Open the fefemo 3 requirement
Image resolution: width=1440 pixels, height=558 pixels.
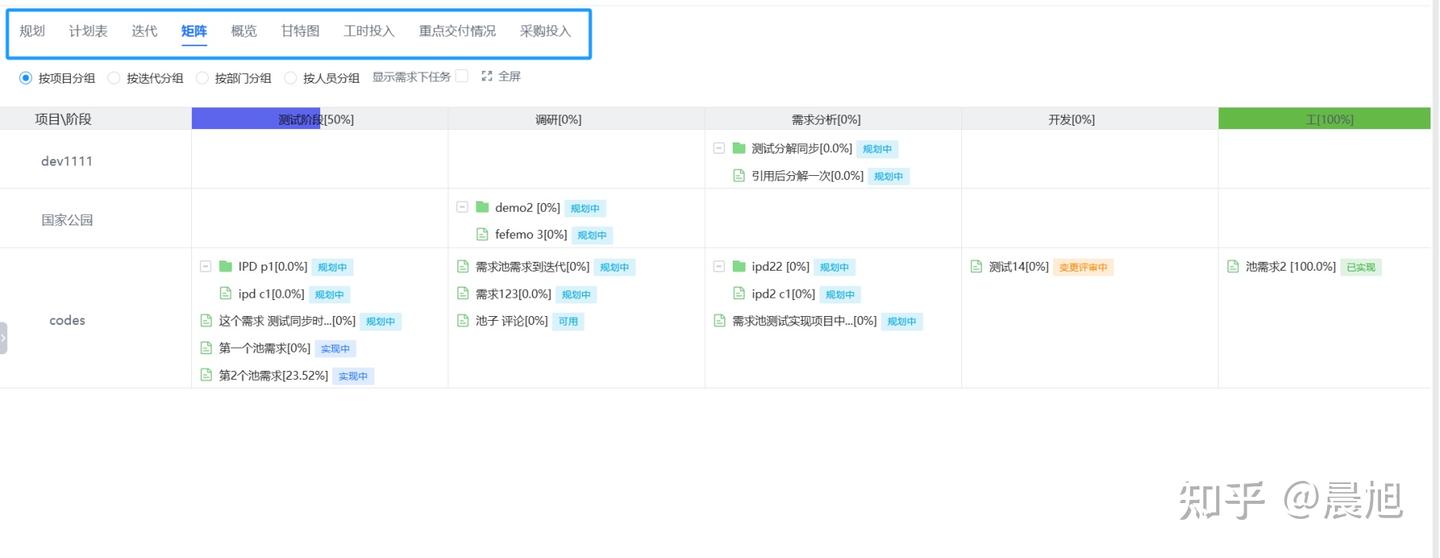[x=530, y=235]
